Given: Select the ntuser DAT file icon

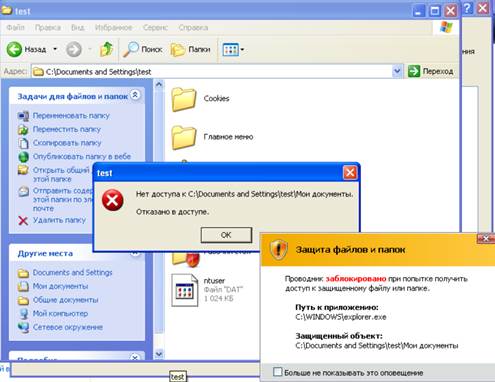Looking at the screenshot, I should pyautogui.click(x=184, y=290).
